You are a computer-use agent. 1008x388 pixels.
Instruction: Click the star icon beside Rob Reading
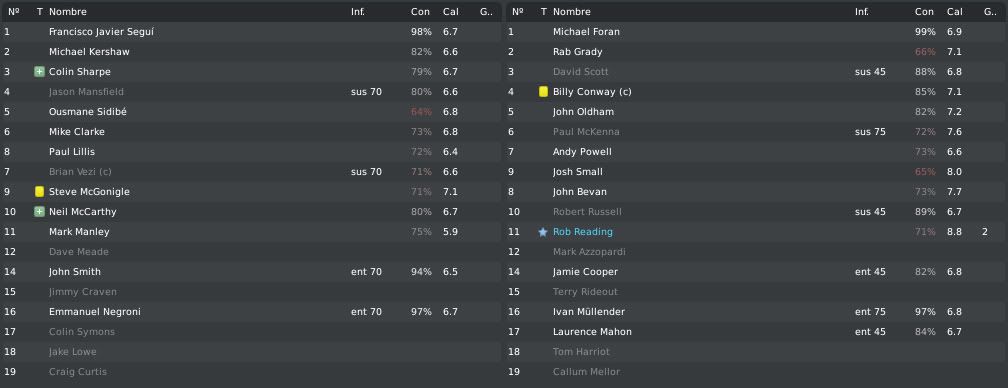543,232
